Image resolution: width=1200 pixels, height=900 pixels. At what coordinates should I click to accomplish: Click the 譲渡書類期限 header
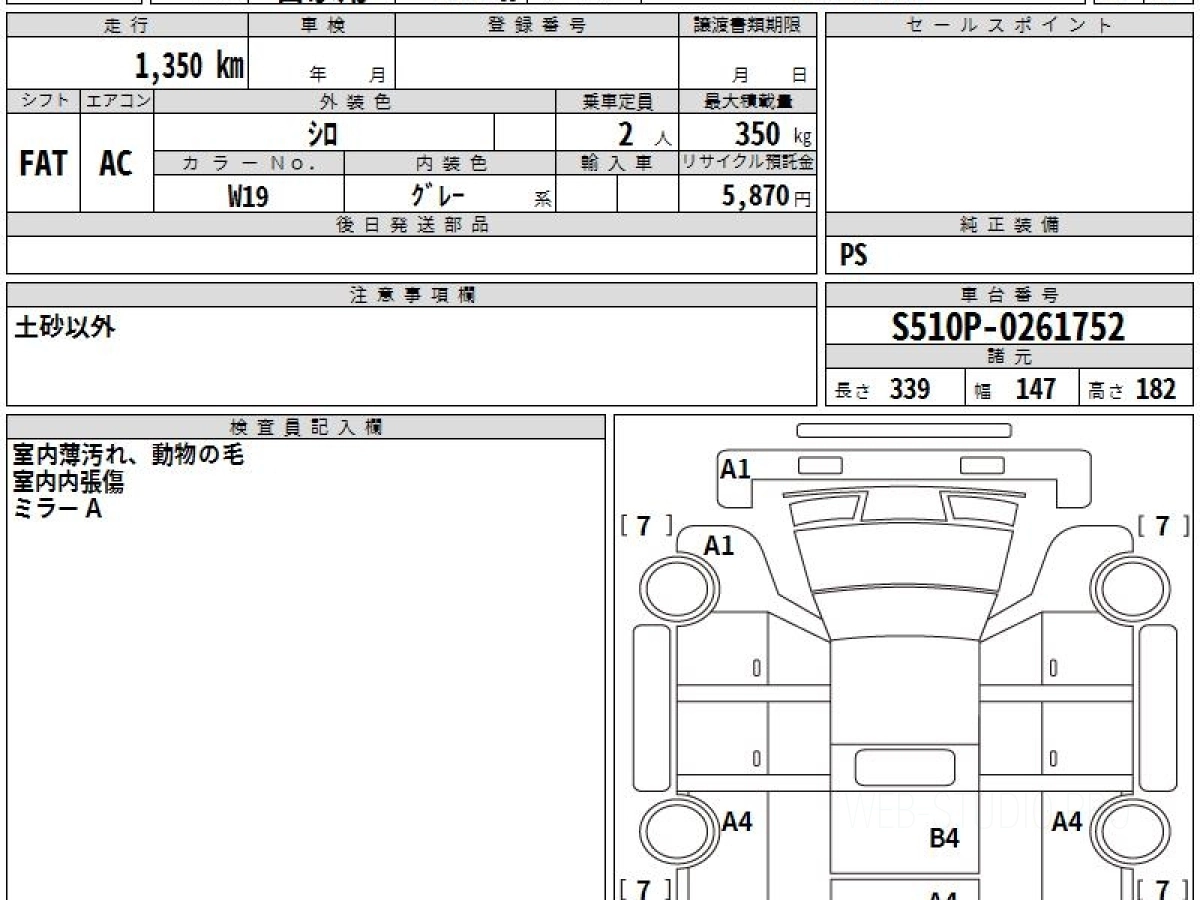pyautogui.click(x=748, y=26)
